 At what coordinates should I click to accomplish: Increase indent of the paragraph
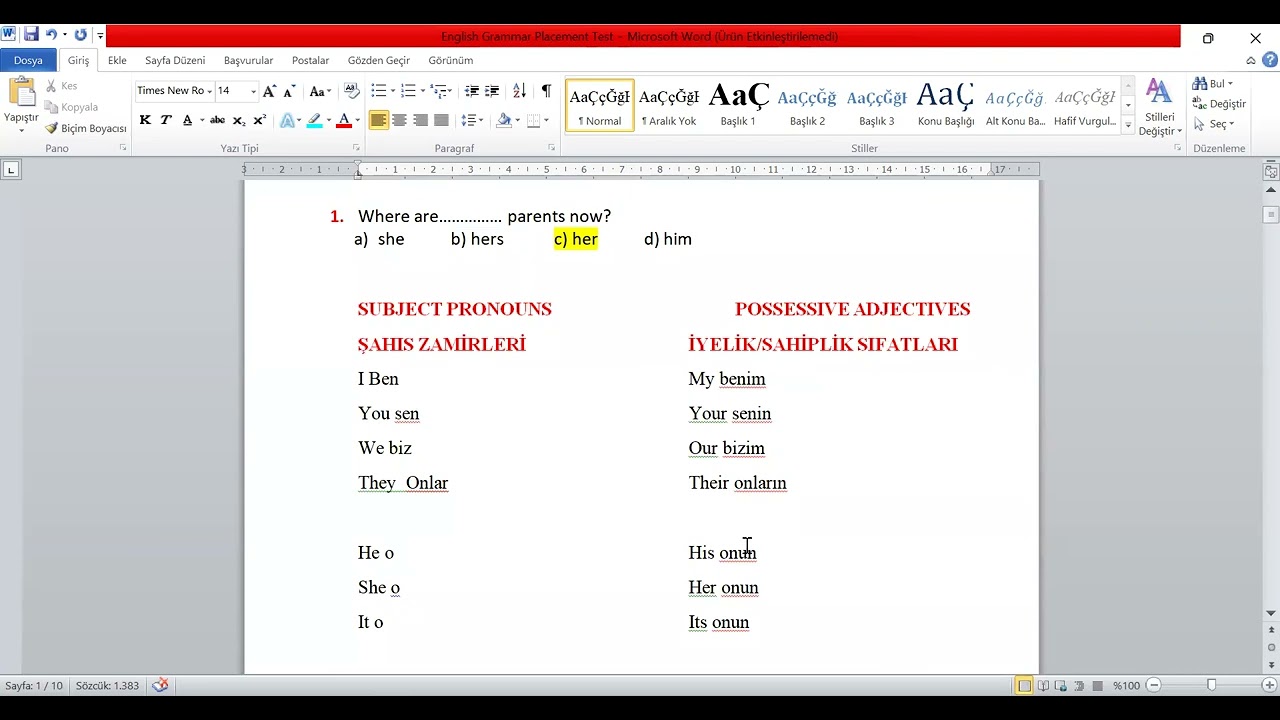(492, 91)
